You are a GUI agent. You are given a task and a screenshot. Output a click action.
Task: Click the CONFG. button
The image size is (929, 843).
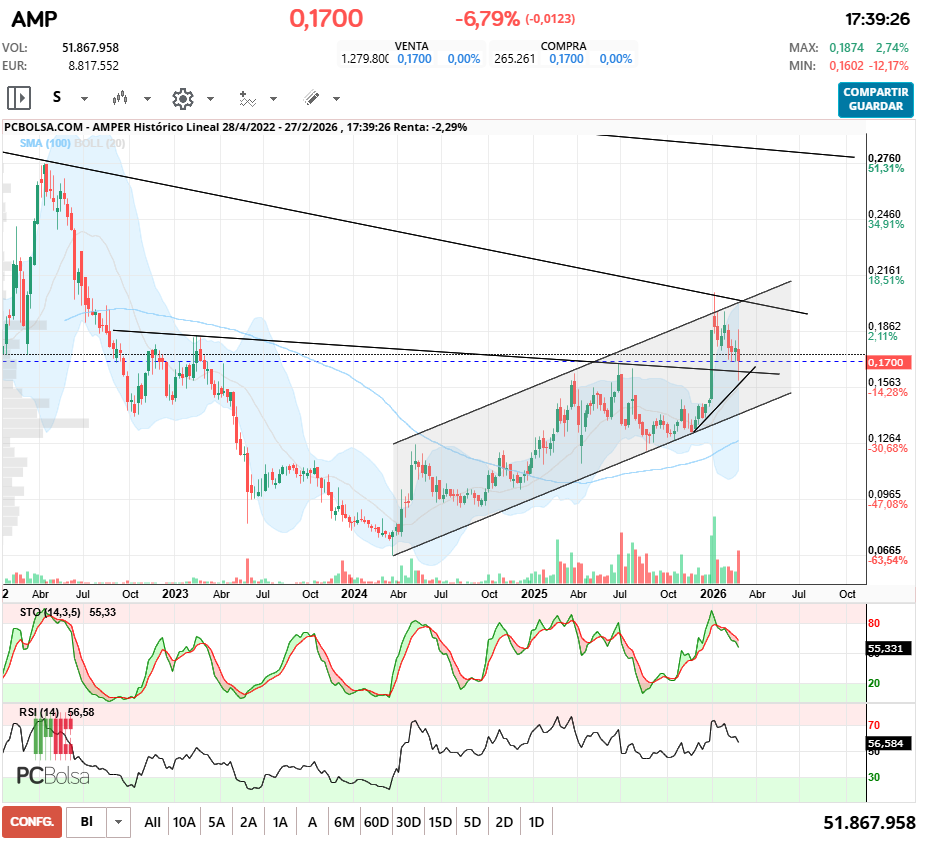pos(32,822)
